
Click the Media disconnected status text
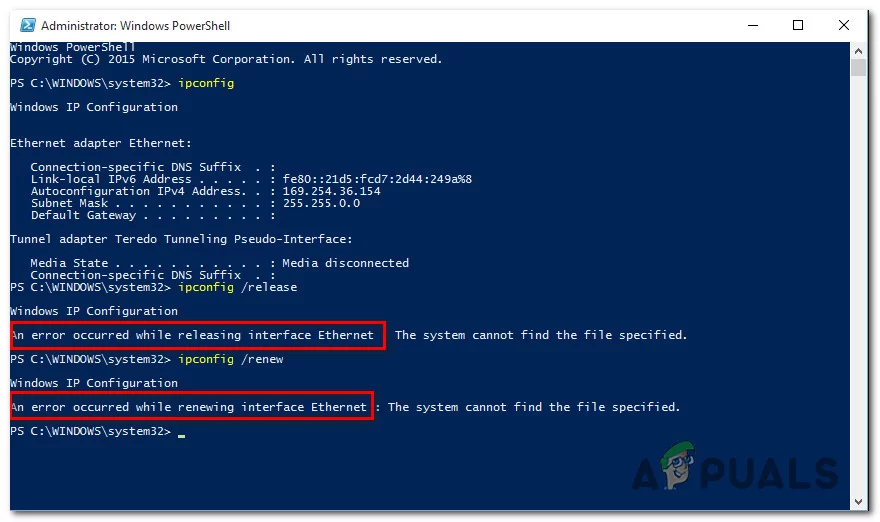(x=345, y=263)
